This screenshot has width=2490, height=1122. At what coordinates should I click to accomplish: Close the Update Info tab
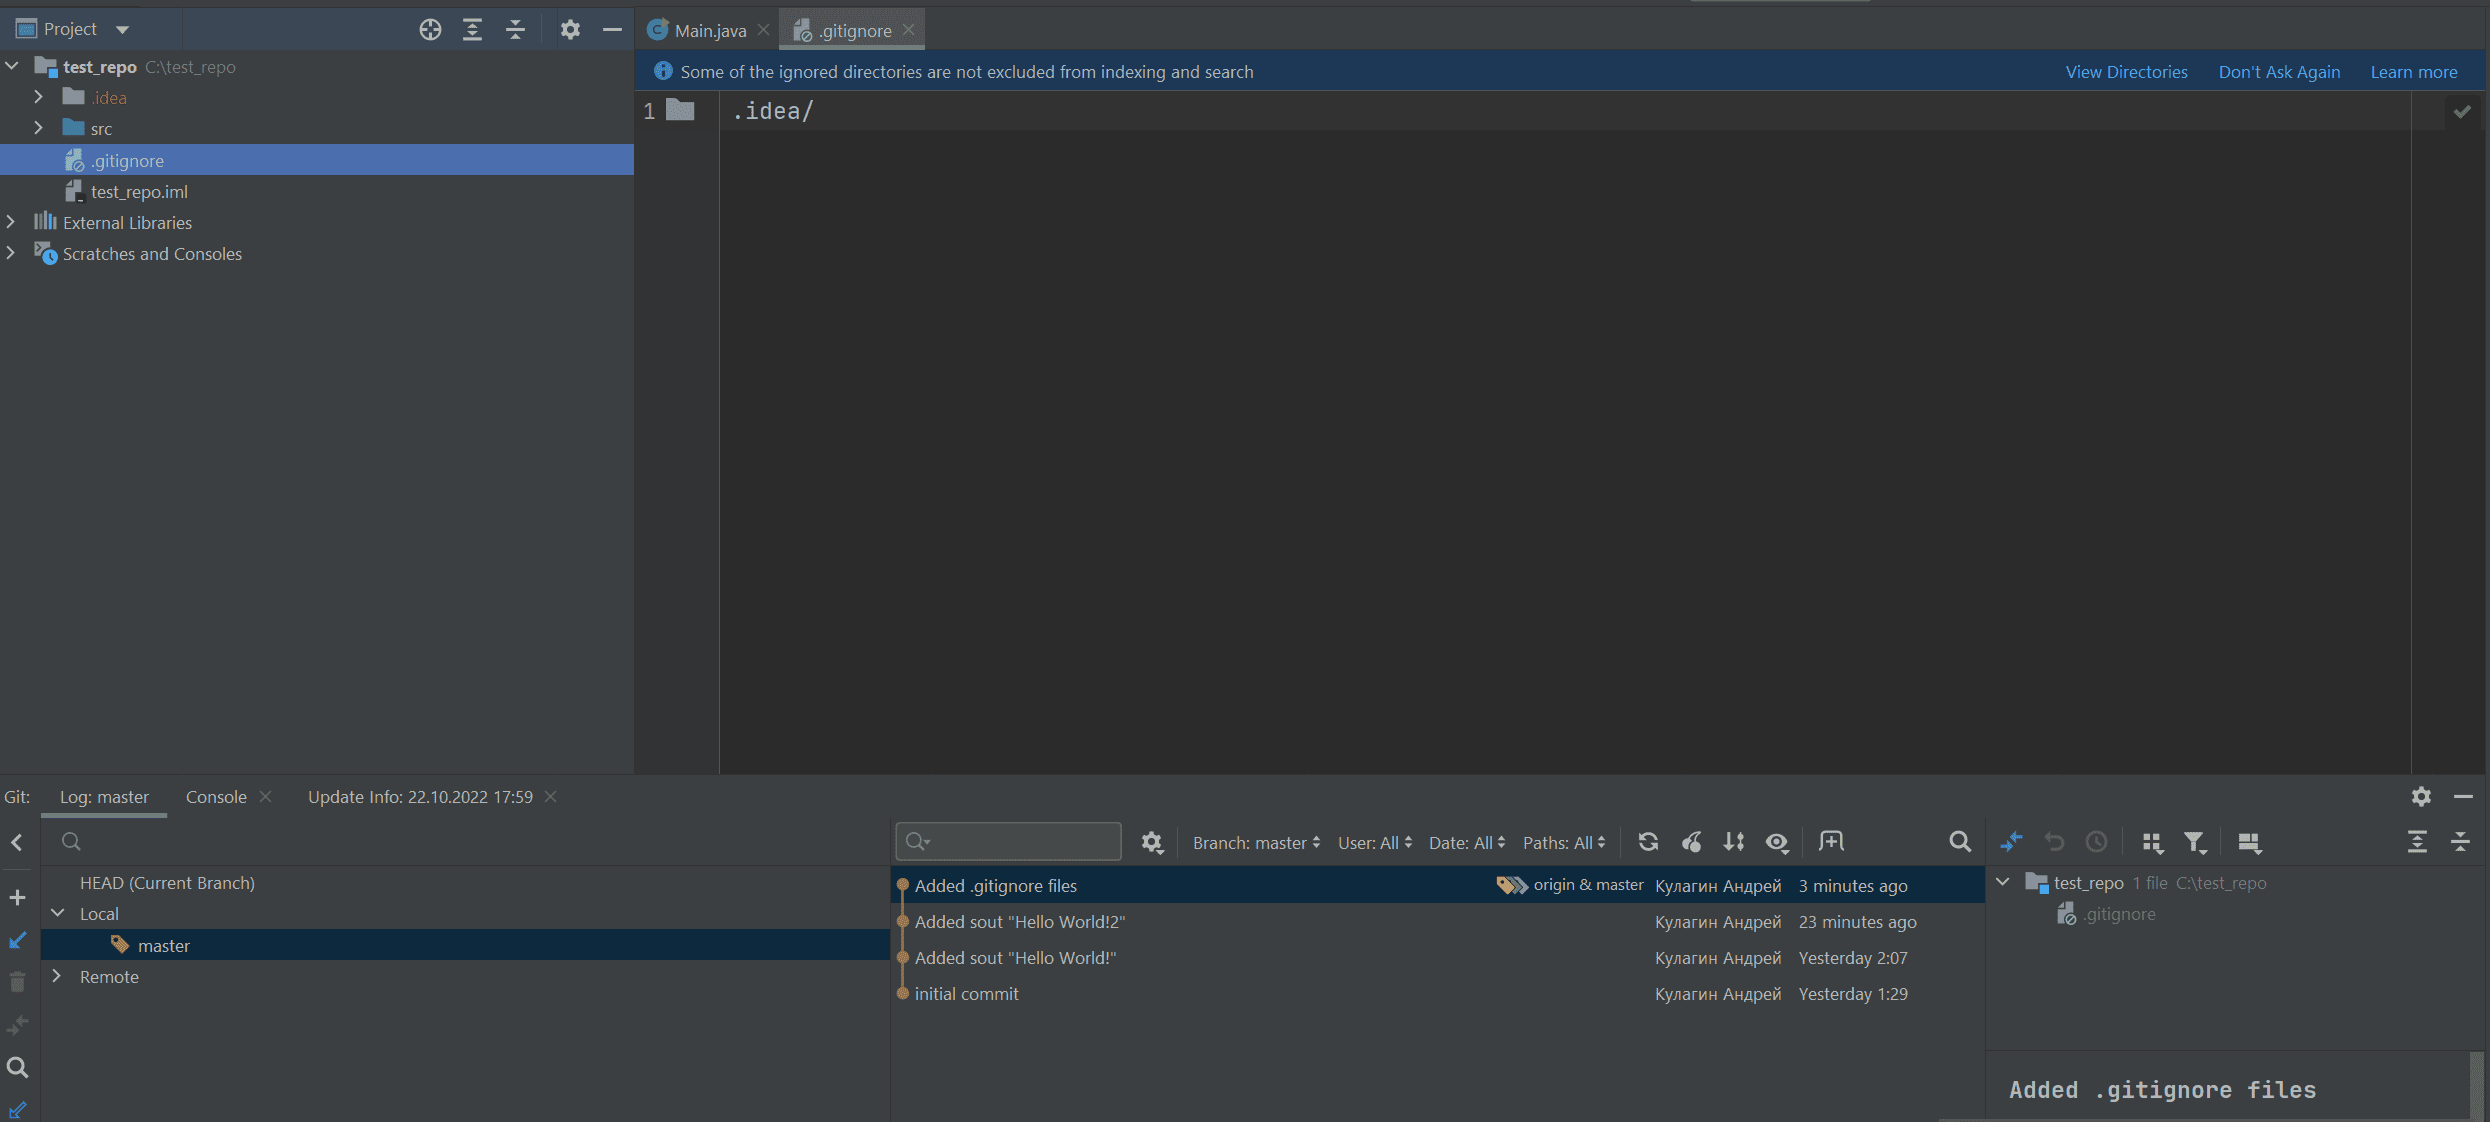[x=551, y=797]
